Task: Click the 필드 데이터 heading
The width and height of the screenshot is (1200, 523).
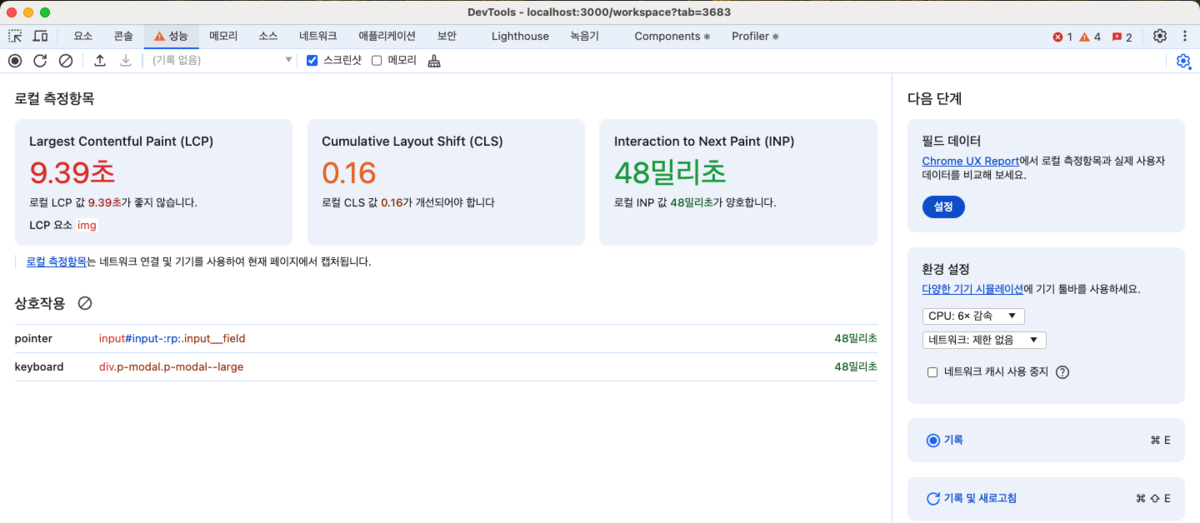Action: pos(952,141)
